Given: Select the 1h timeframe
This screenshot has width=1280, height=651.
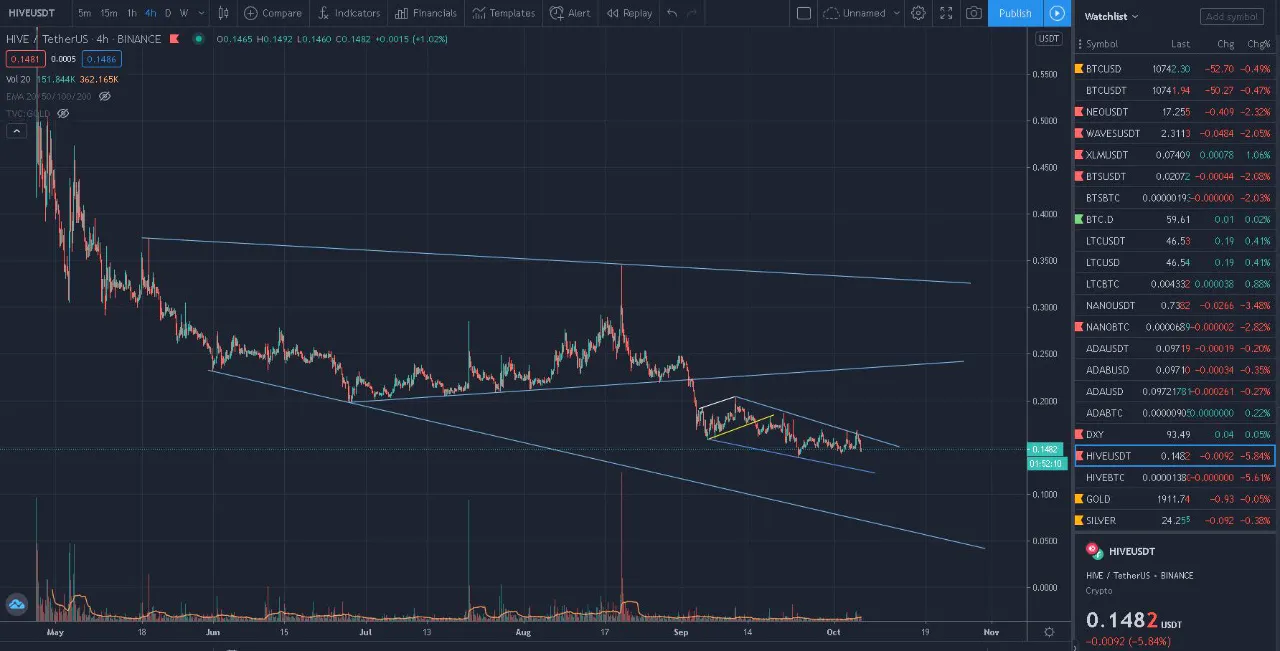Looking at the screenshot, I should (x=131, y=13).
